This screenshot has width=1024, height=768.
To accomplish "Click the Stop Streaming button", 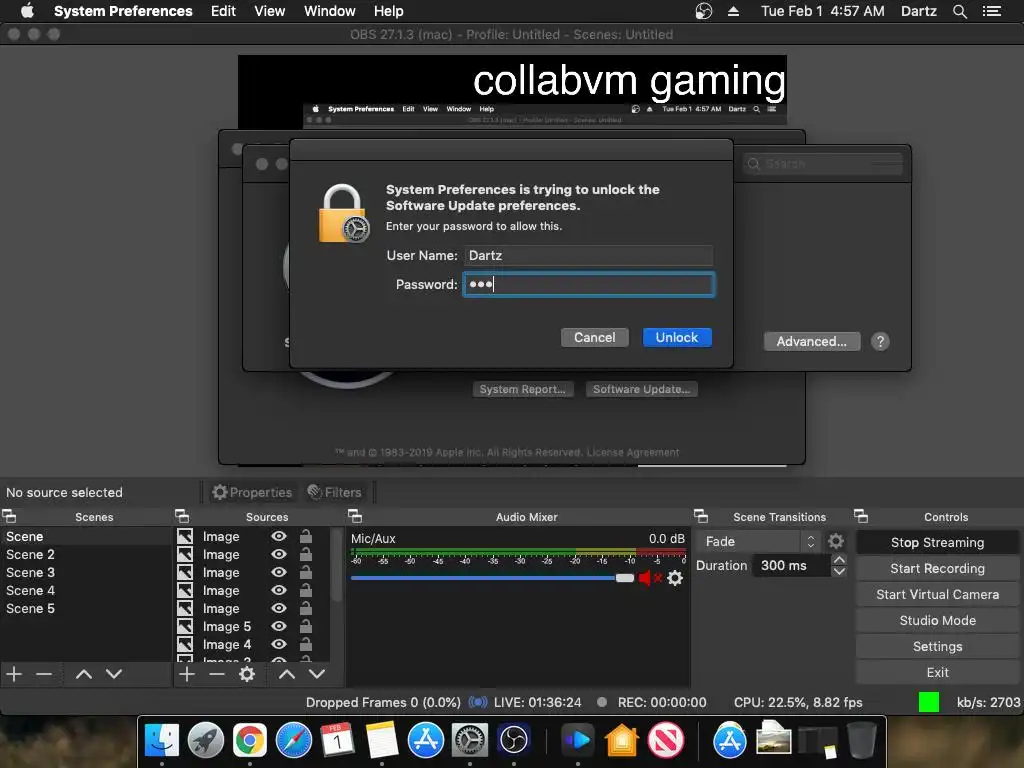I will coord(937,543).
